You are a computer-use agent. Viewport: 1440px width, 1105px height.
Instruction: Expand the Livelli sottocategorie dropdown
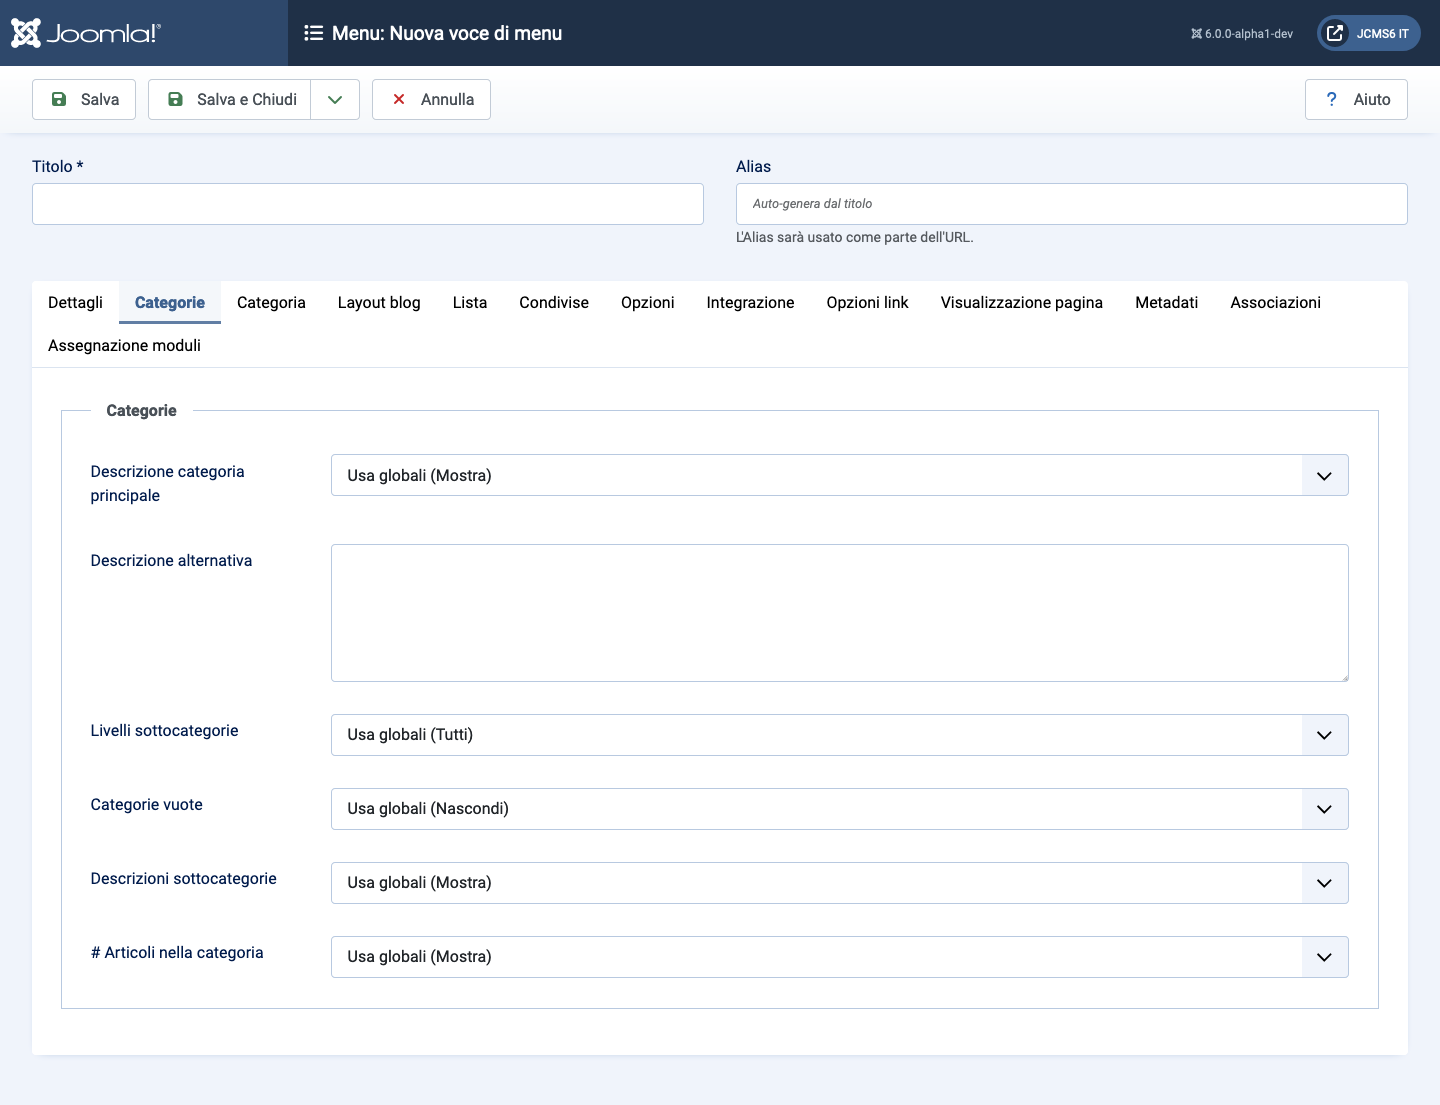coord(839,735)
